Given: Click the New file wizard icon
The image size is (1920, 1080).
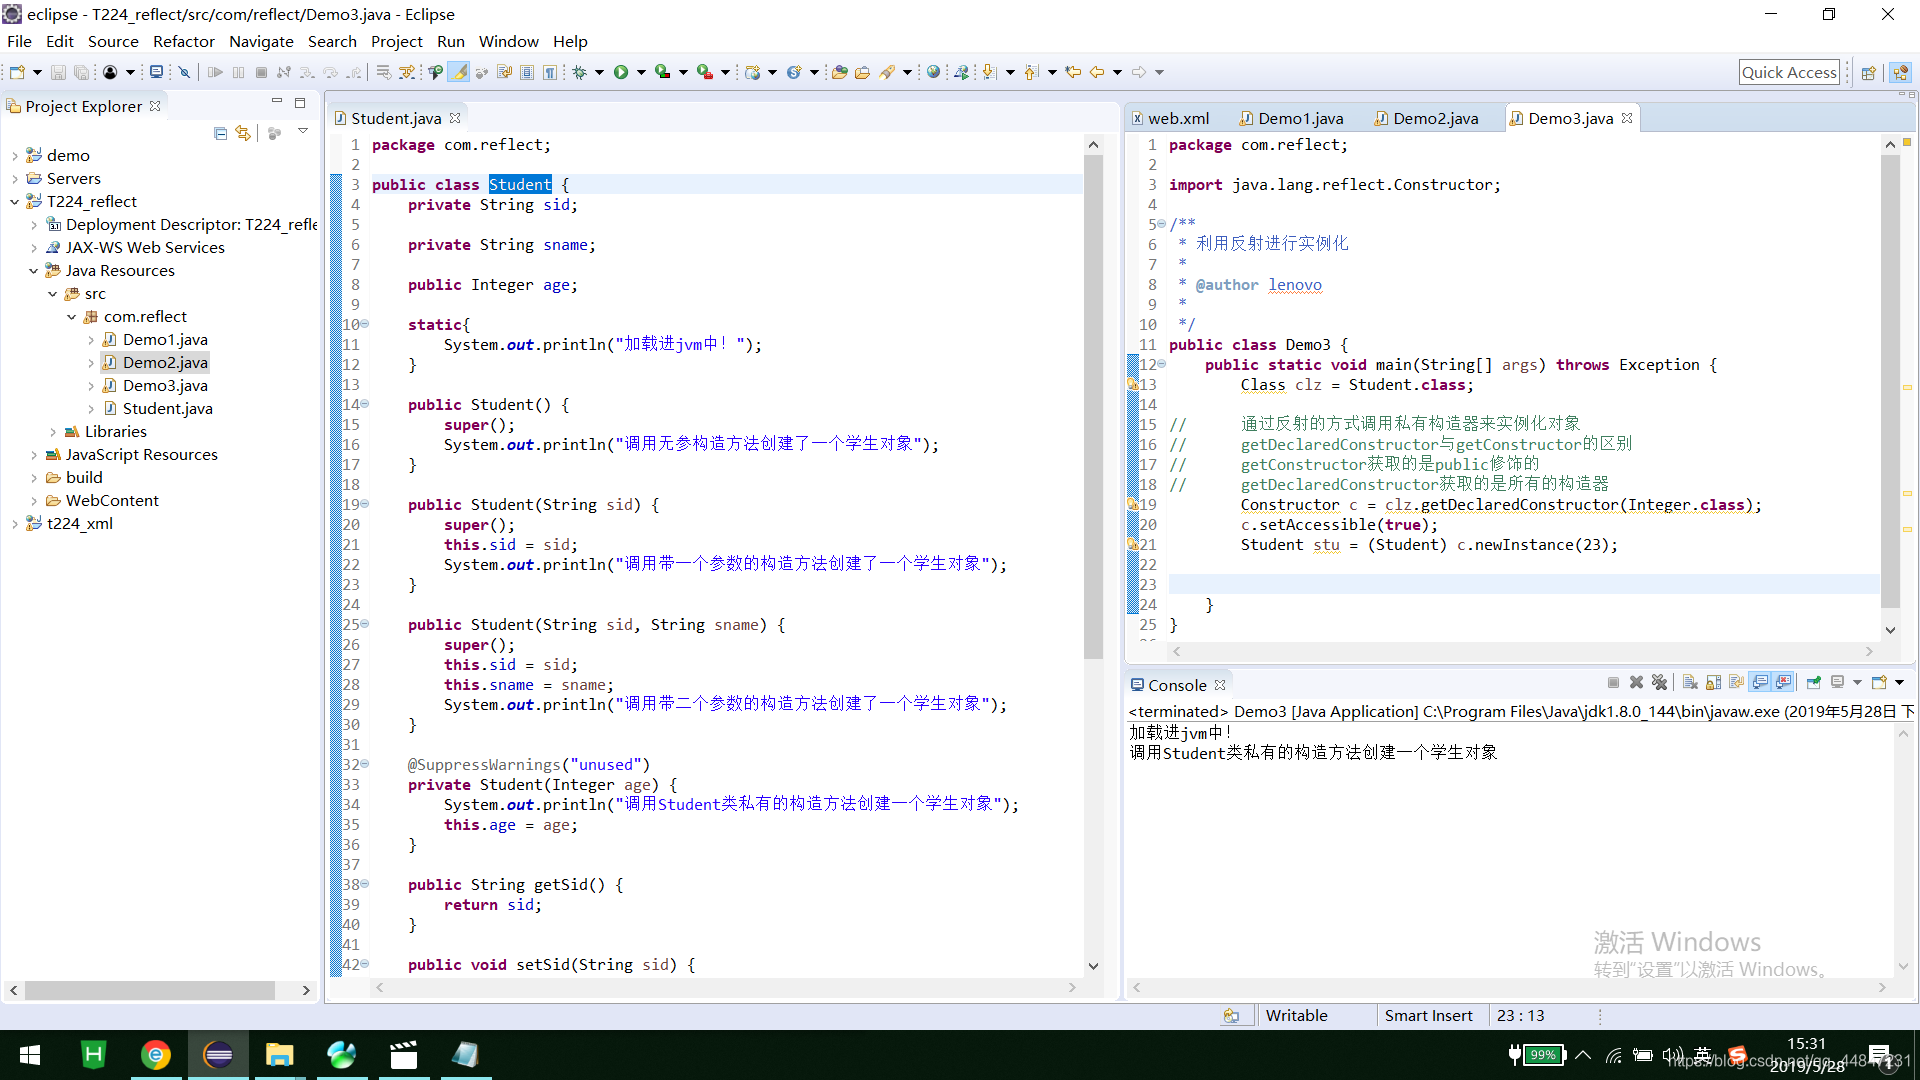Looking at the screenshot, I should [x=17, y=72].
